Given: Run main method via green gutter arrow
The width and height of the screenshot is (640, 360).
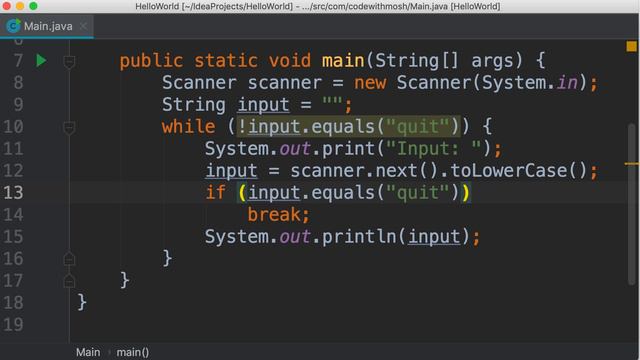Looking at the screenshot, I should point(41,60).
